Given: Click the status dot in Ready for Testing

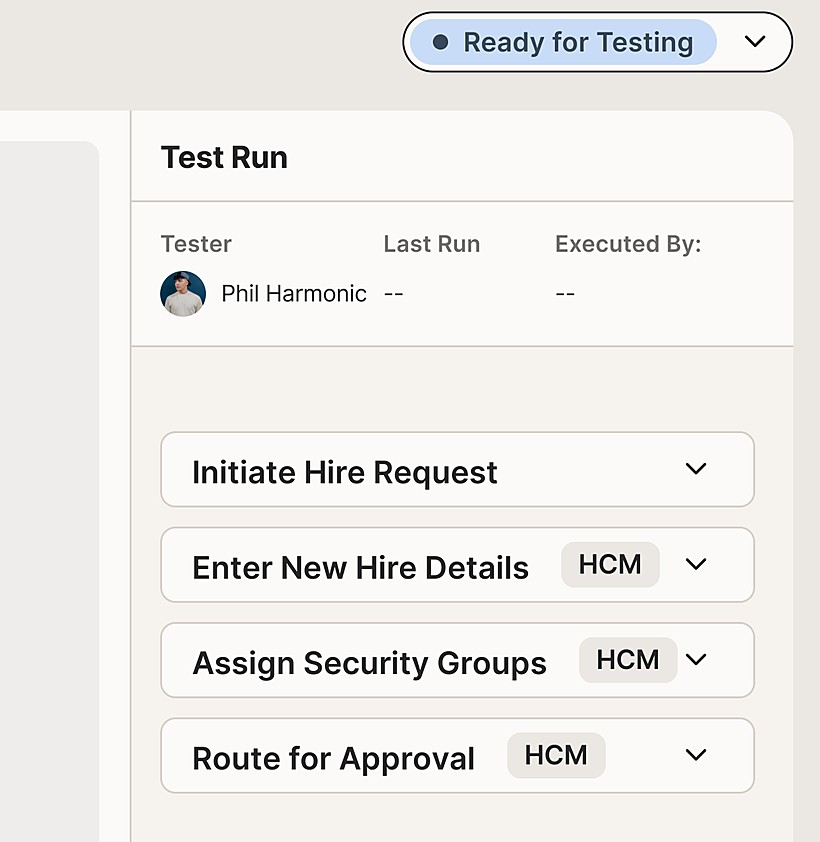Looking at the screenshot, I should tap(440, 42).
